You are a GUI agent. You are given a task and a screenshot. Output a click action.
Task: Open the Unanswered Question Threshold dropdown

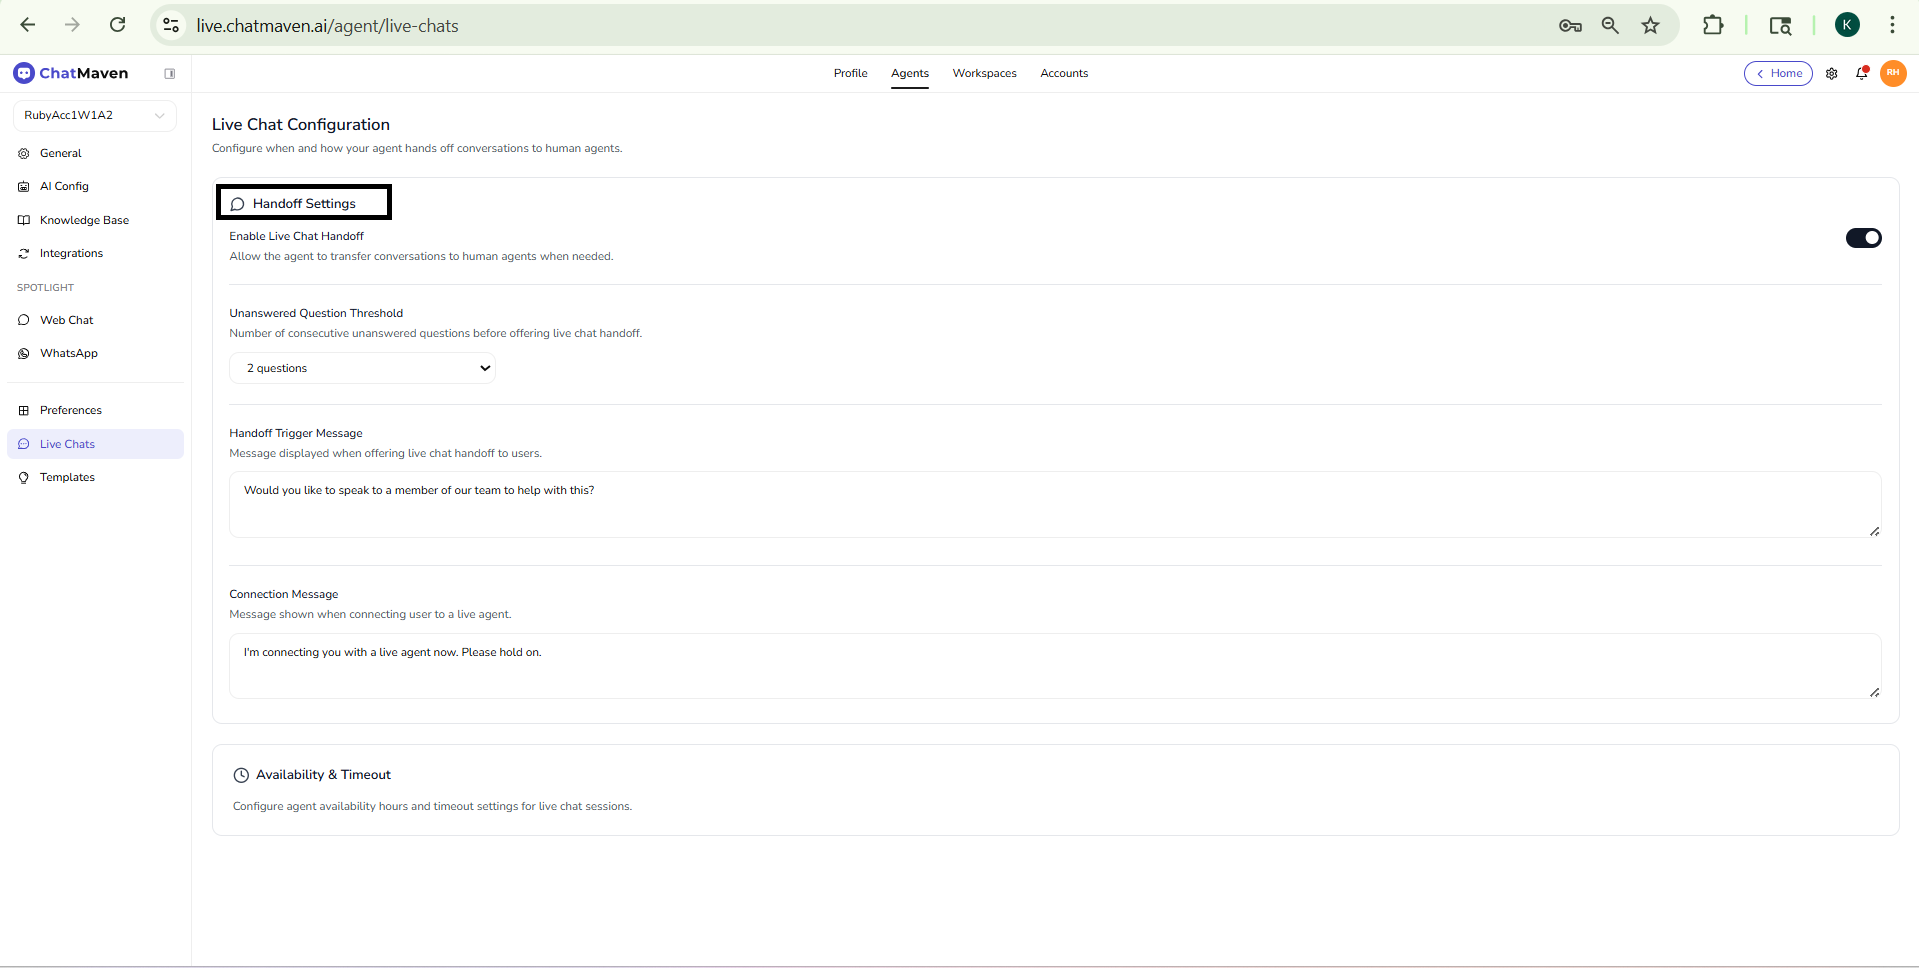tap(362, 368)
